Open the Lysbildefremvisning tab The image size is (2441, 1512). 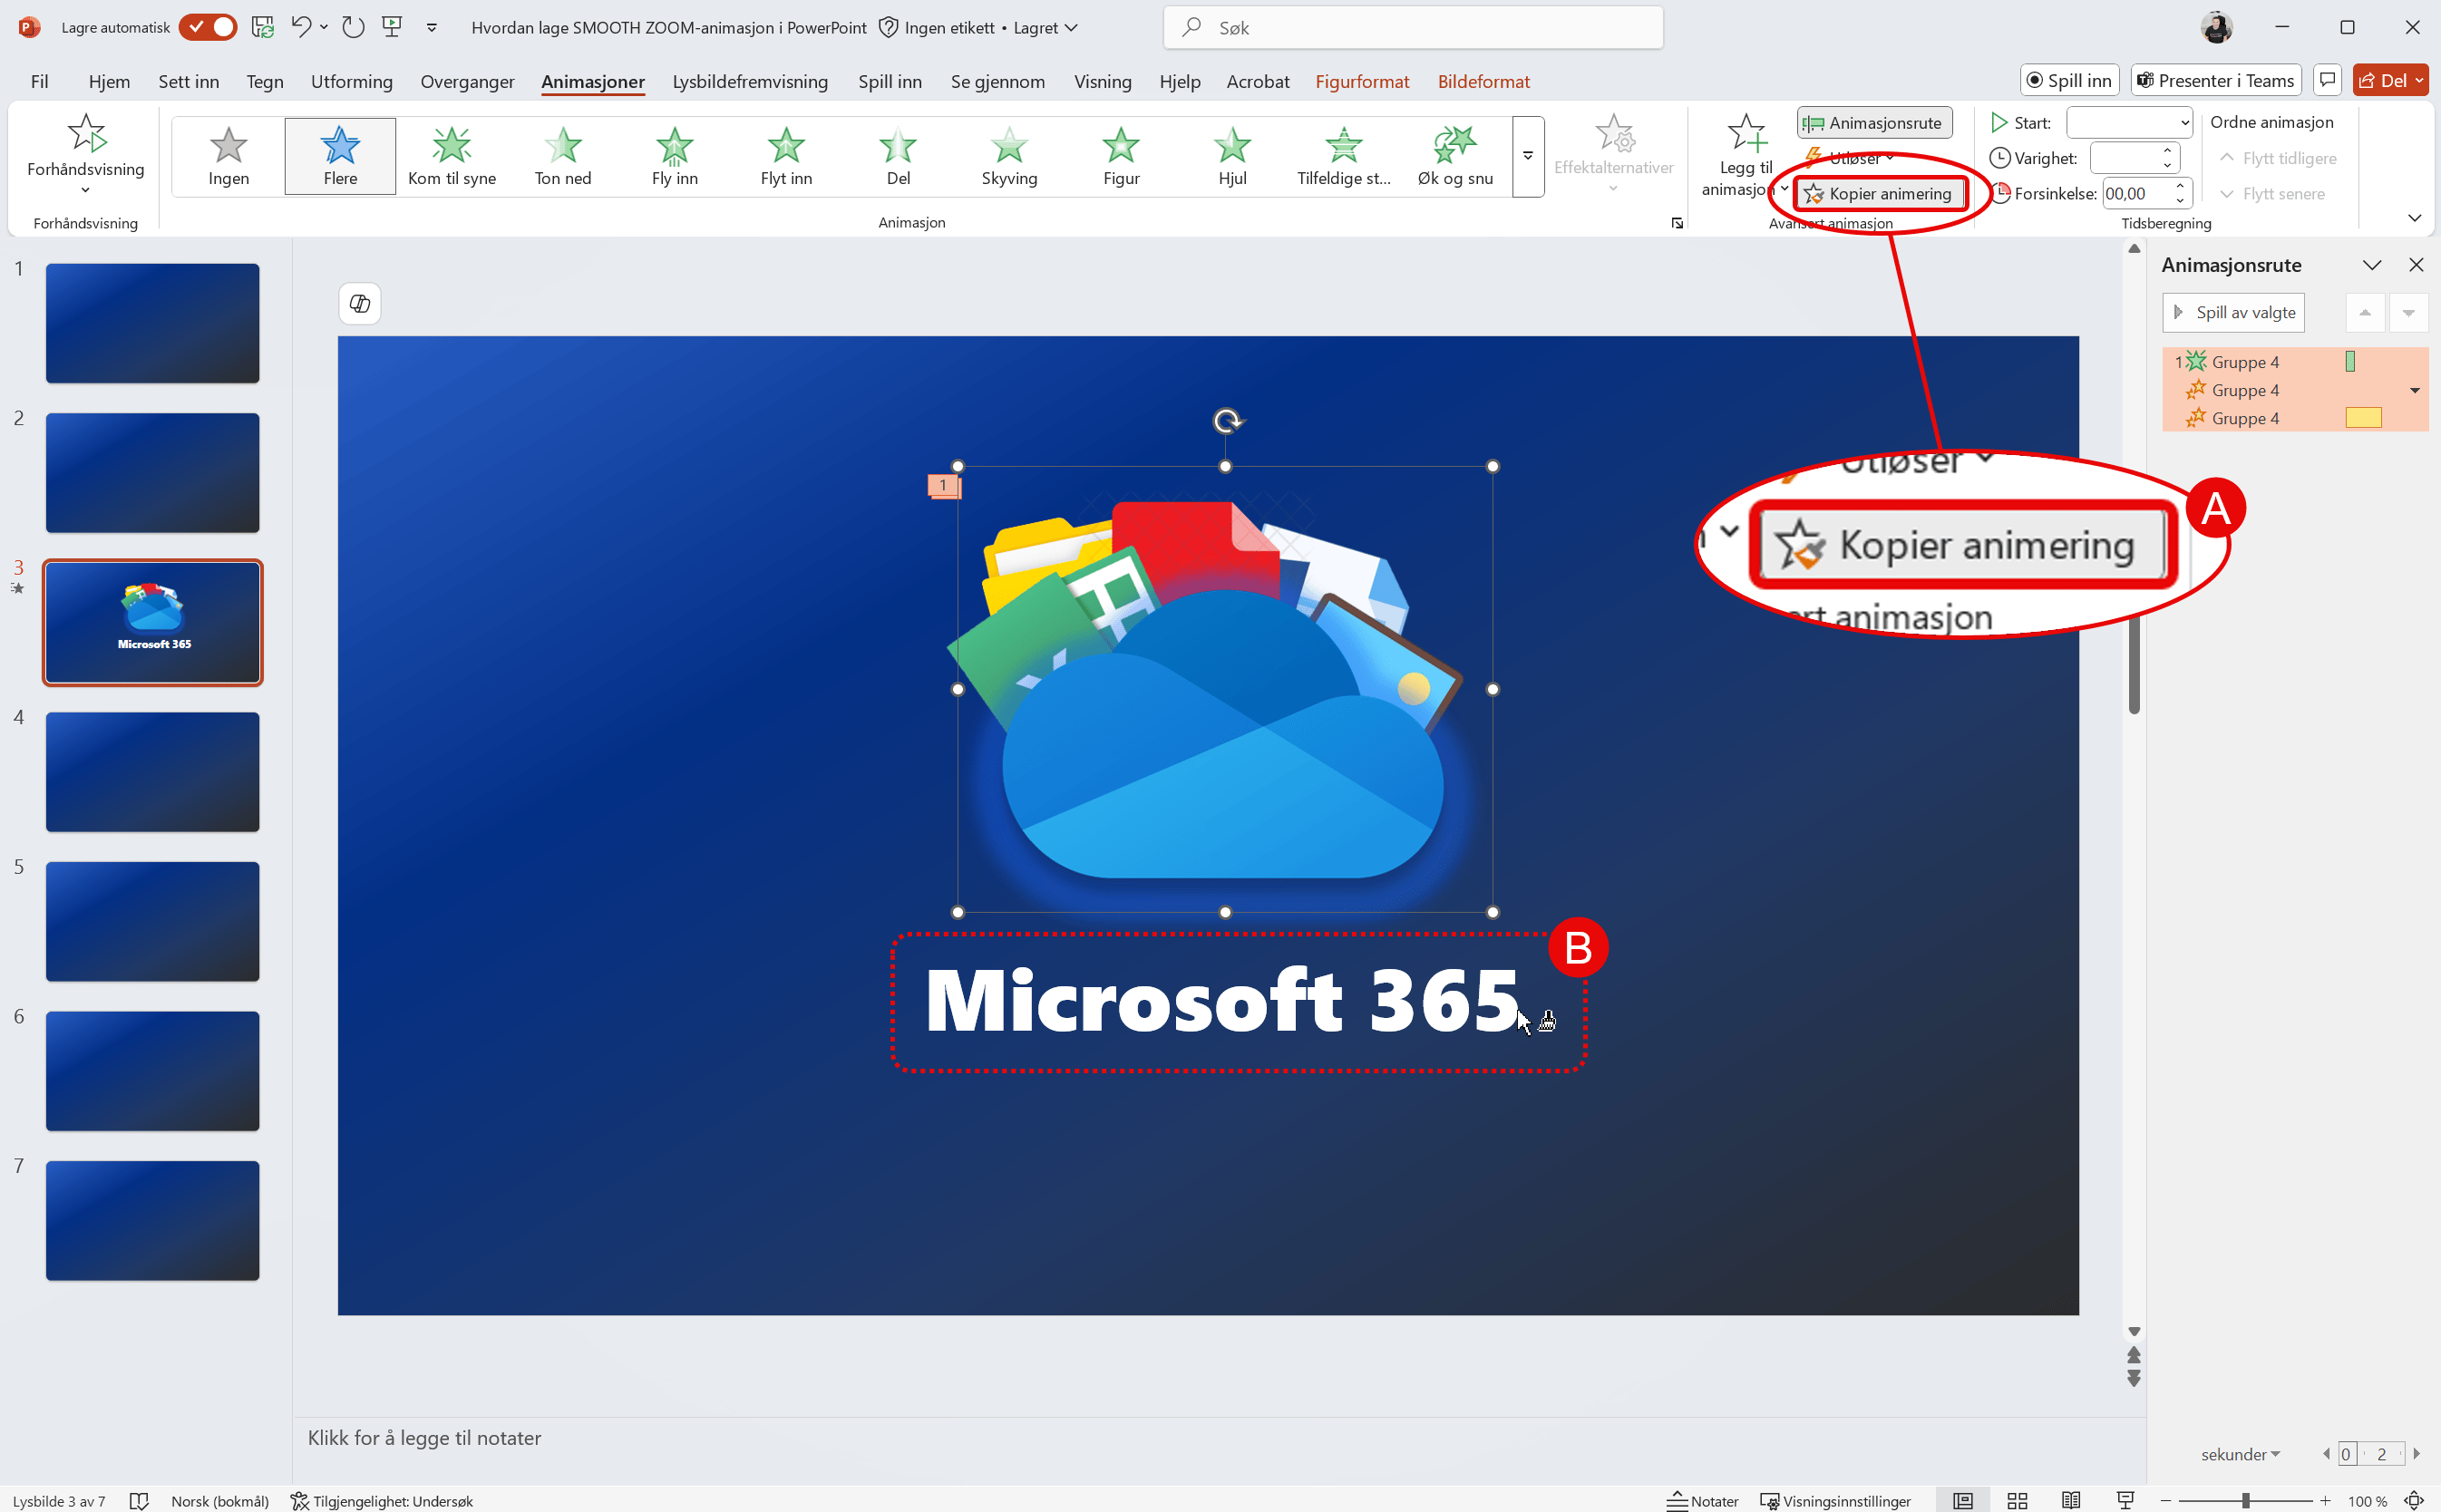[x=750, y=82]
